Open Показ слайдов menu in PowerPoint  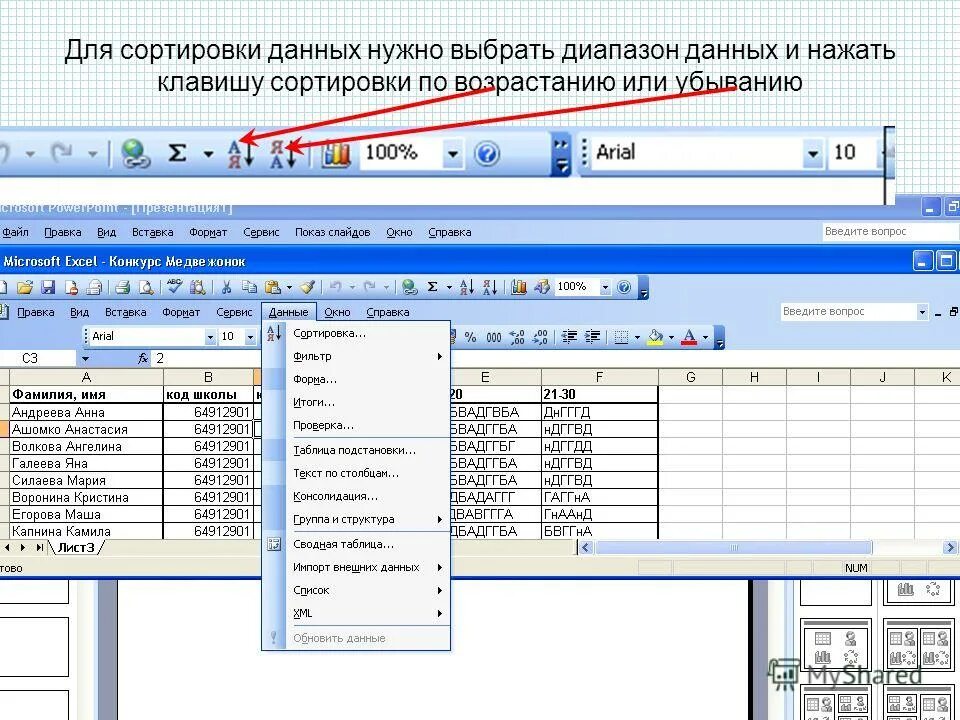(332, 233)
